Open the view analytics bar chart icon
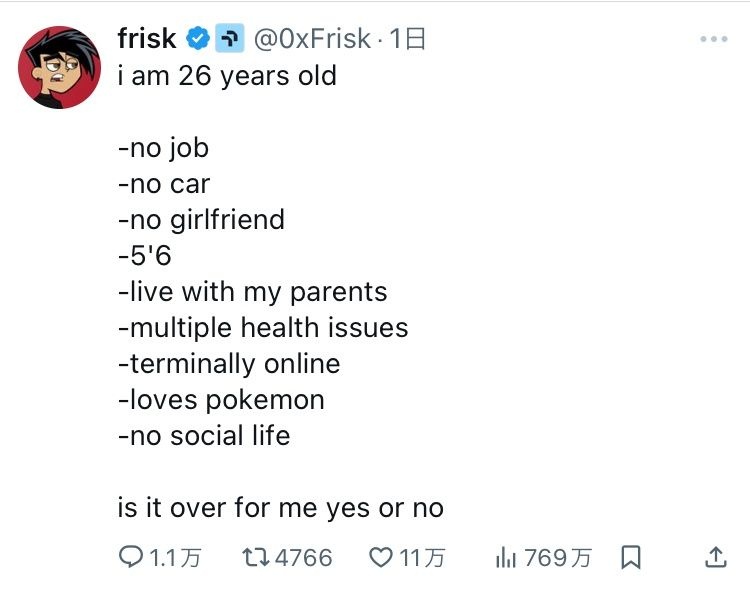This screenshot has width=750, height=590. tap(506, 557)
